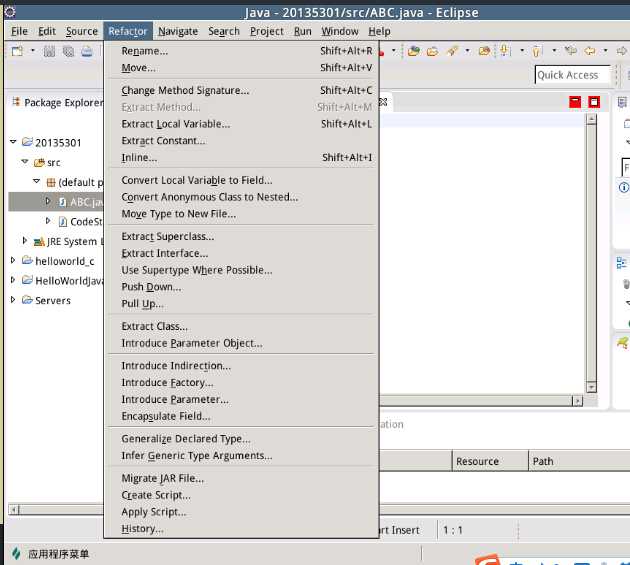The height and width of the screenshot is (565, 630).
Task: Expand the JRE System Library node
Action: click(x=25, y=240)
